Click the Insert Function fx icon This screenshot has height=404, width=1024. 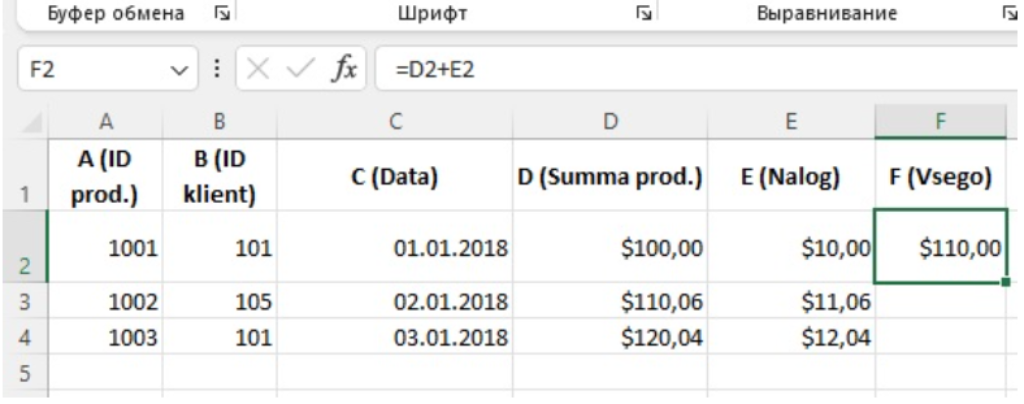(346, 73)
